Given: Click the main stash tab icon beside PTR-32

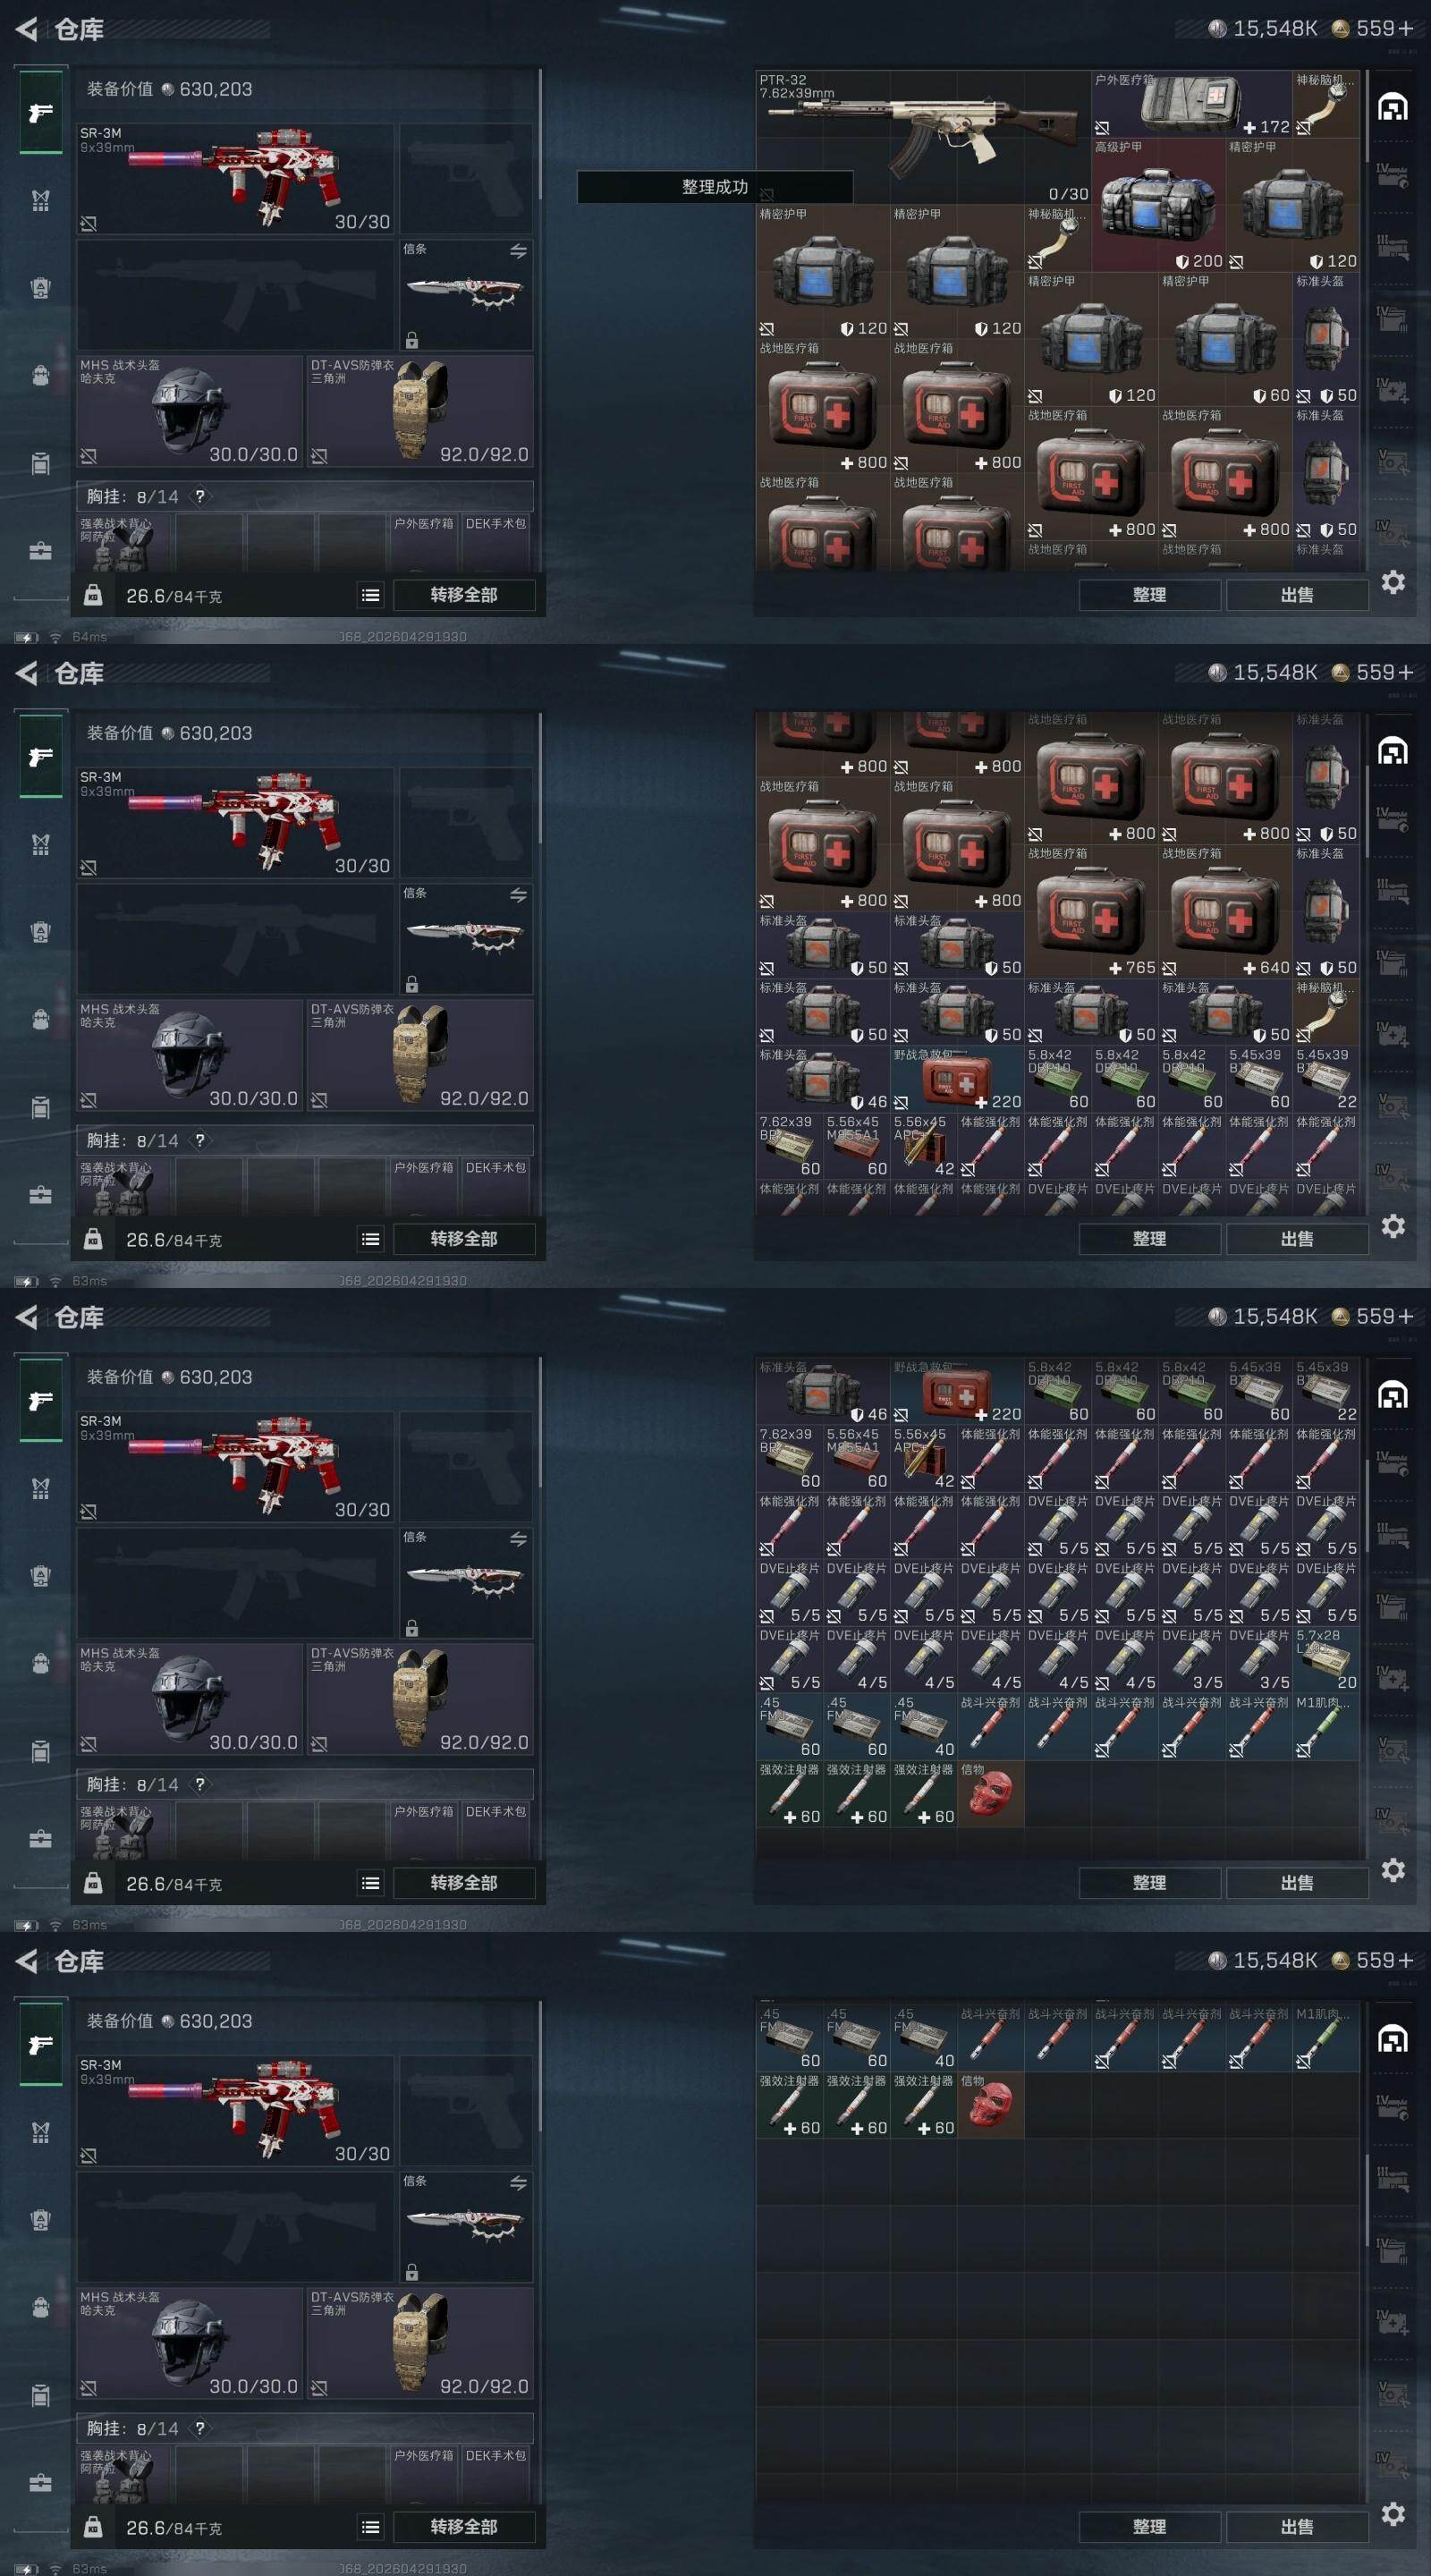Looking at the screenshot, I should [1393, 106].
